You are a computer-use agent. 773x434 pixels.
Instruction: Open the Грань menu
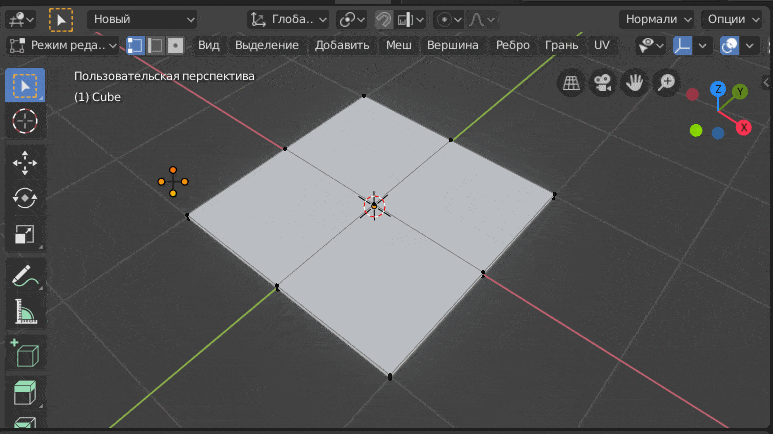point(561,45)
